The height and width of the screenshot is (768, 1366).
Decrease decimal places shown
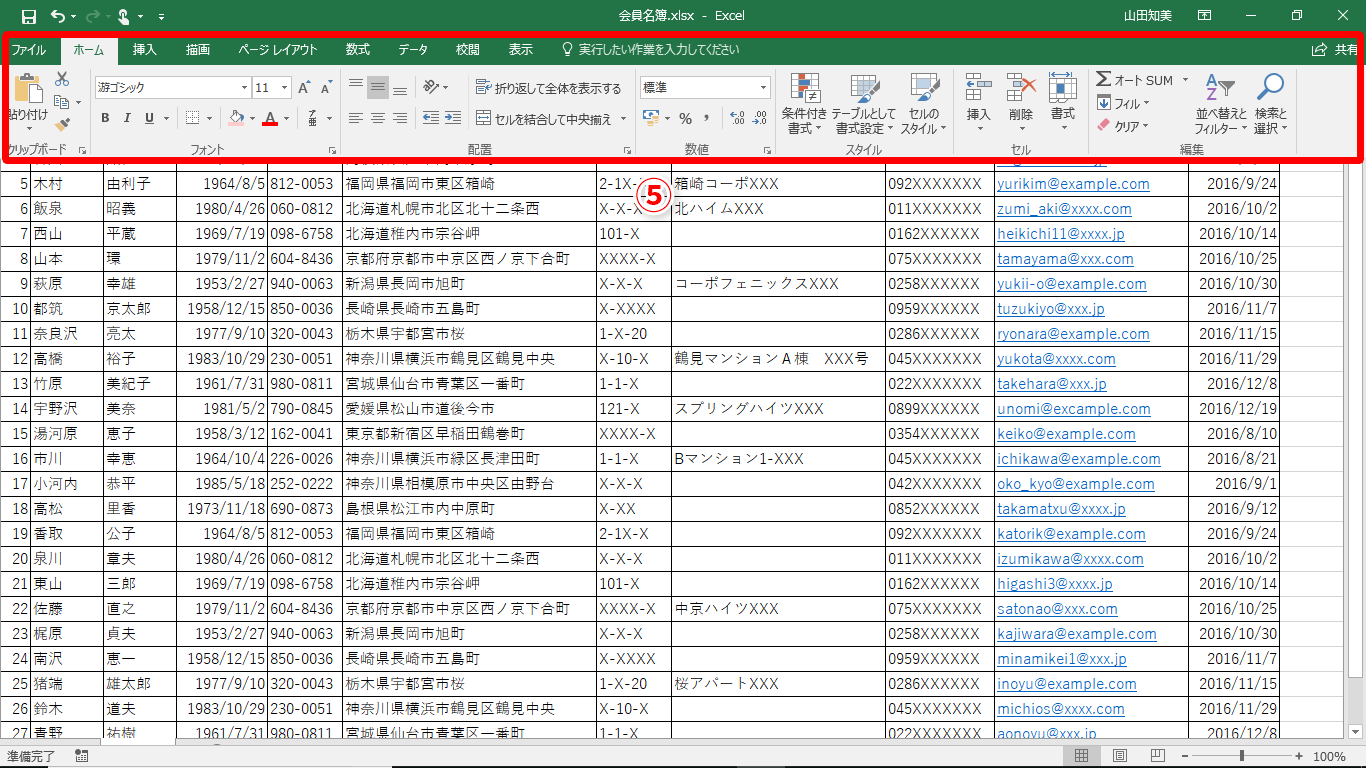coord(760,118)
